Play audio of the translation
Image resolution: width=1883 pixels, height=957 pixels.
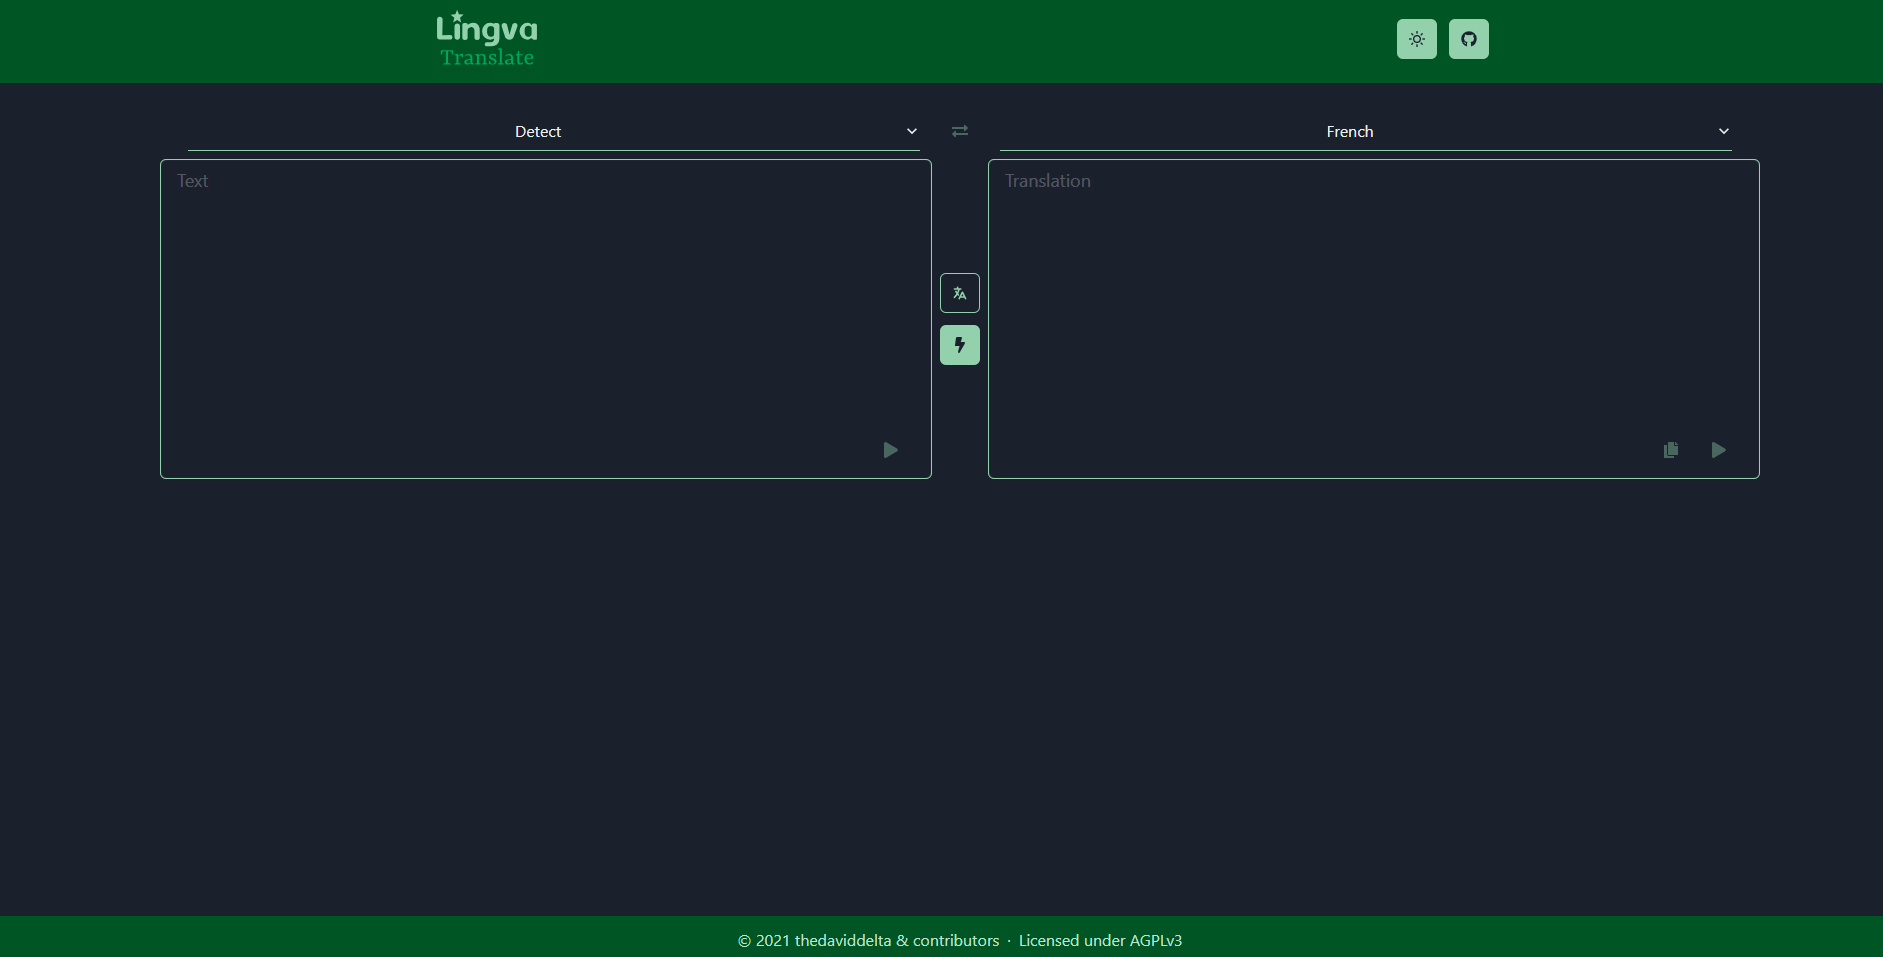pyautogui.click(x=1718, y=450)
